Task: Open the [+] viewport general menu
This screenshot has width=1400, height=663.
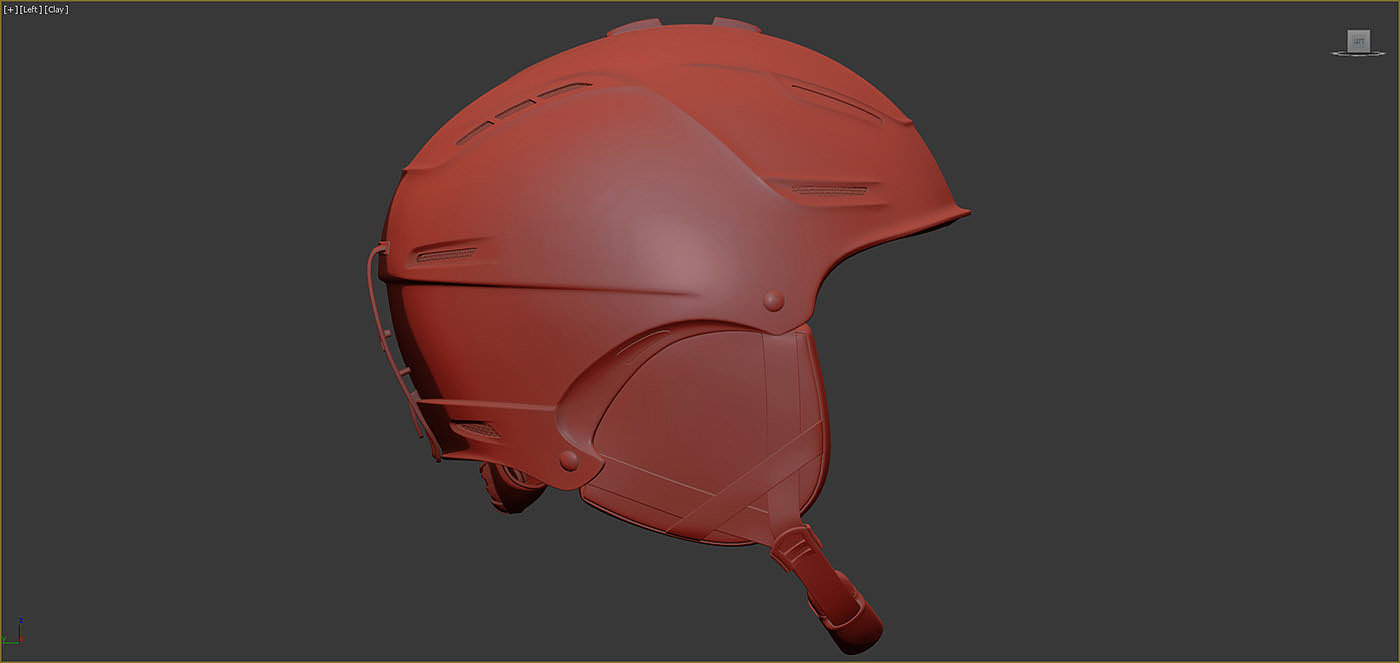Action: click(10, 10)
